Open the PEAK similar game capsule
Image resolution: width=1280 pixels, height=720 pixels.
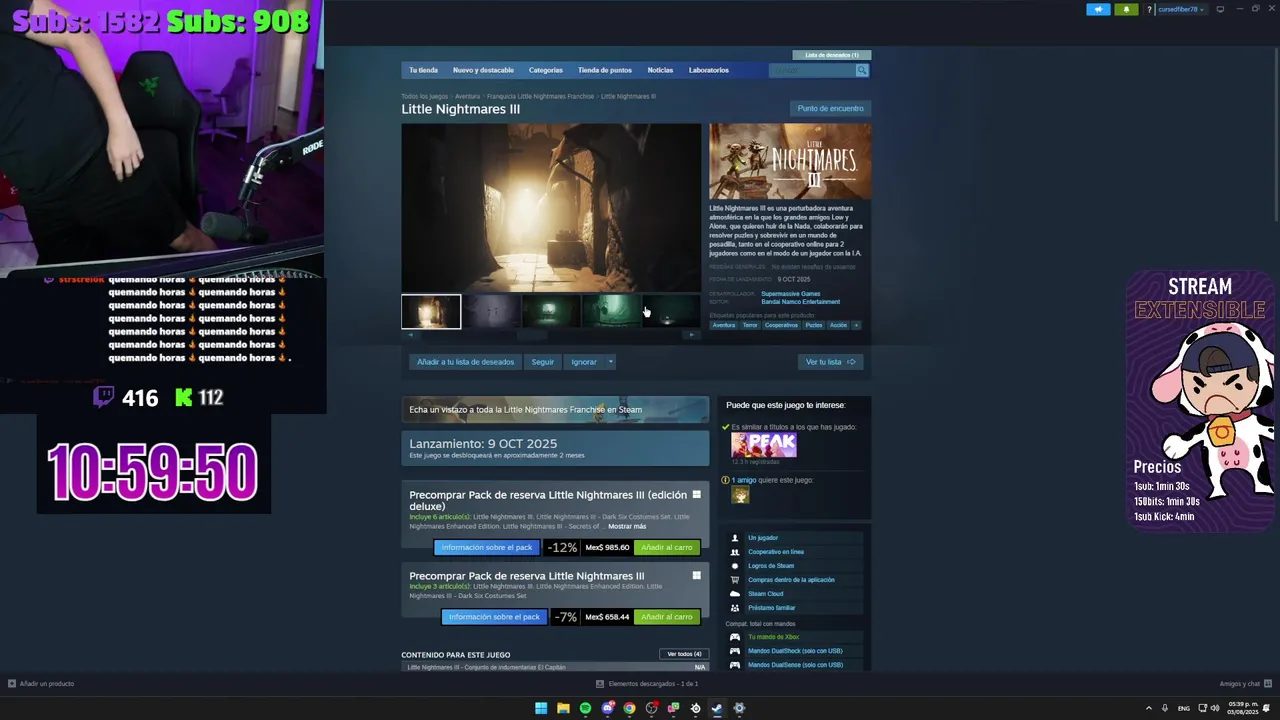click(764, 445)
